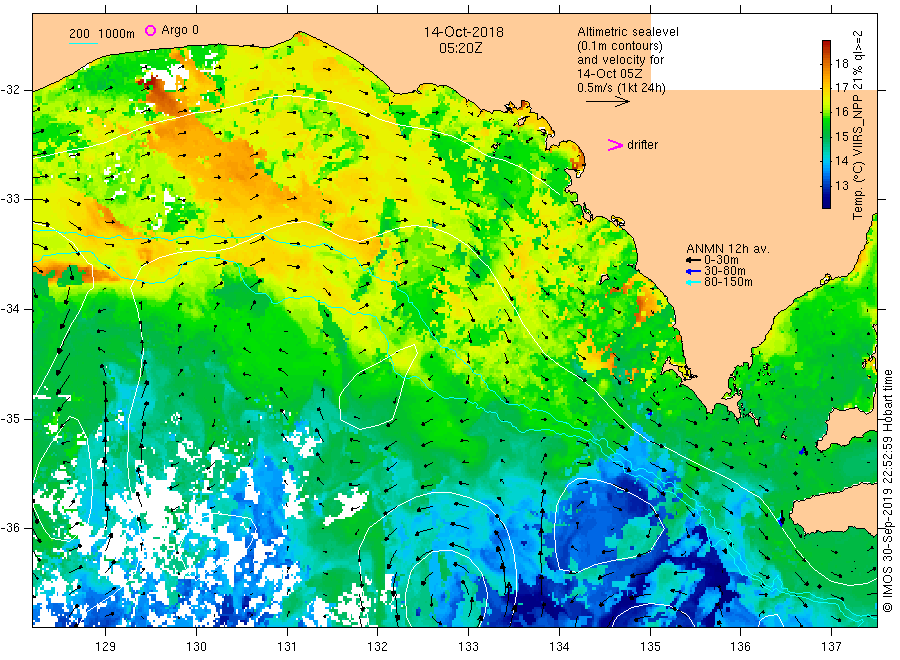Click the magenta Argo circle marker
Image resolution: width=900 pixels, height=660 pixels.
click(x=150, y=30)
